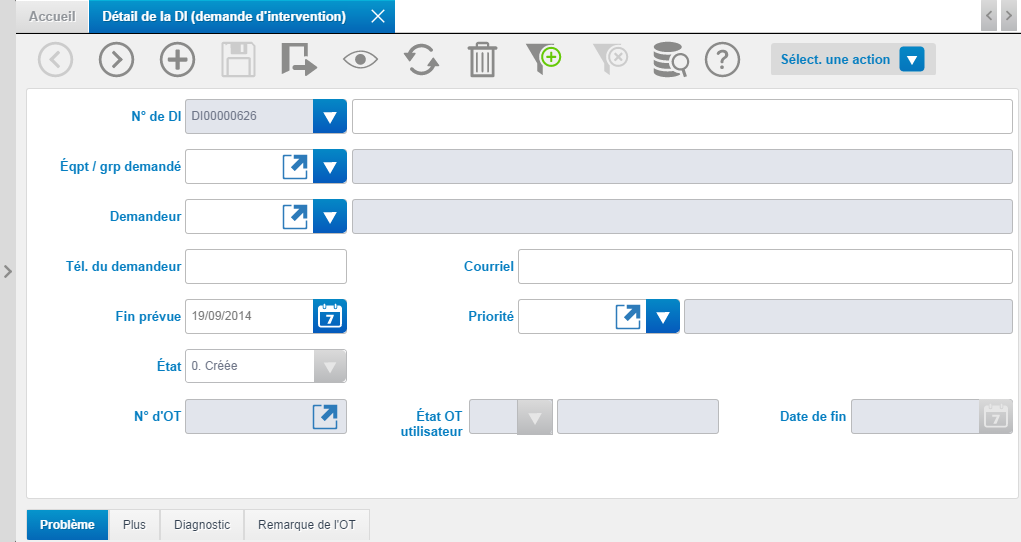Click the eye view icon
The height and width of the screenshot is (542, 1021).
[360, 60]
